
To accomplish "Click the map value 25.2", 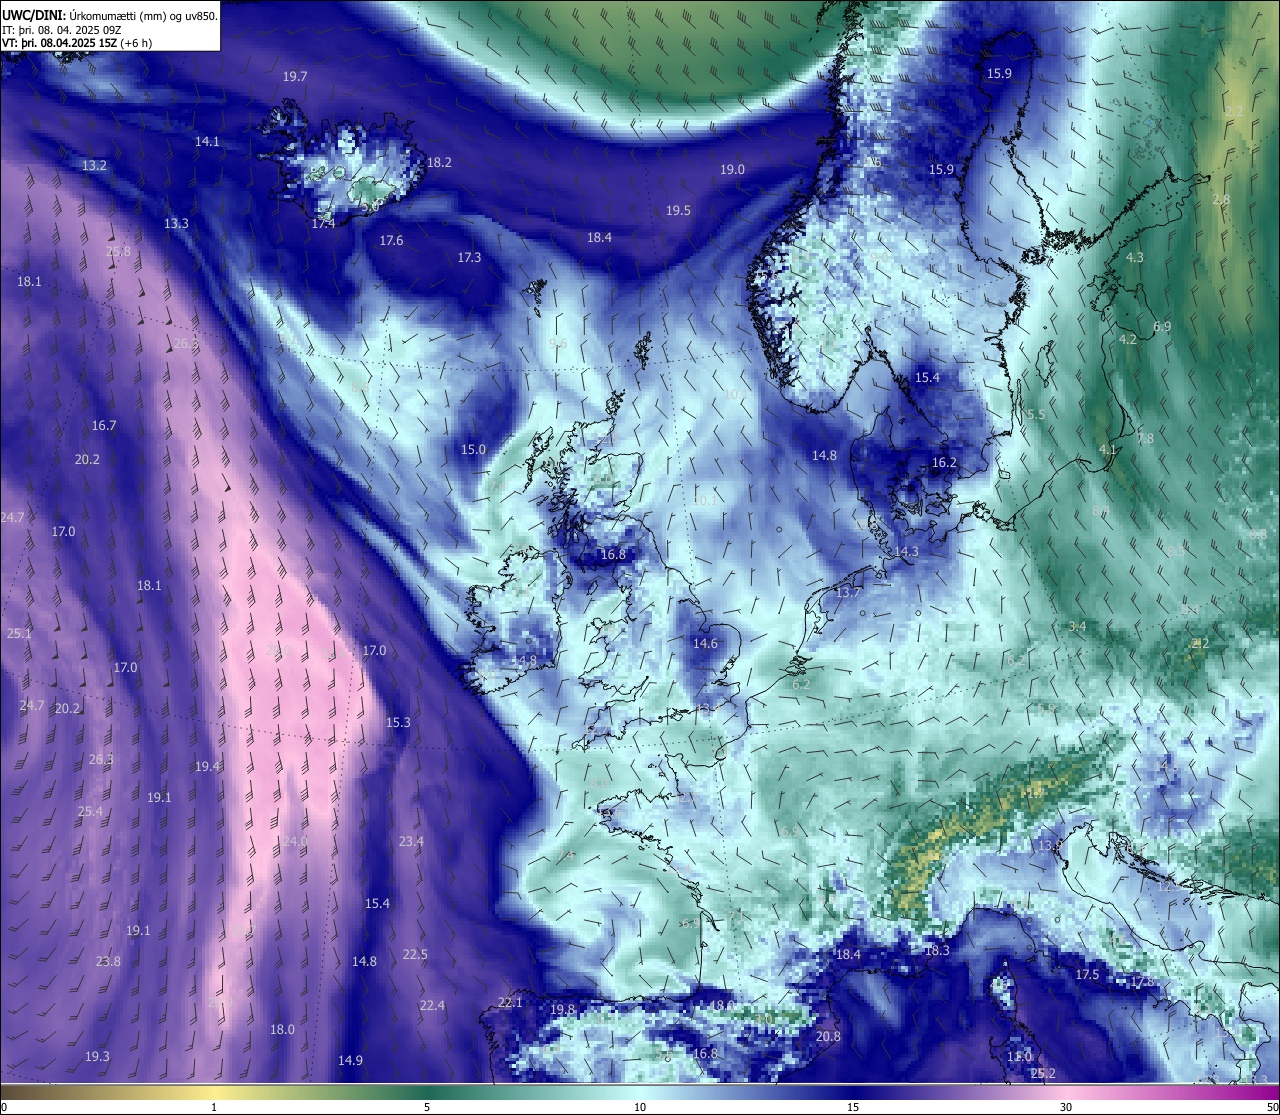I will click(x=1043, y=1074).
